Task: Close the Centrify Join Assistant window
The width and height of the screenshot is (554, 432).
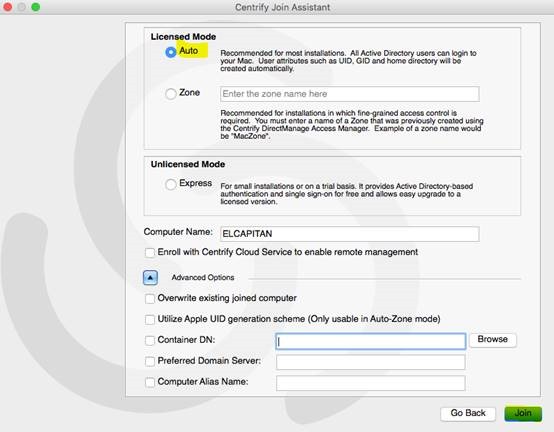Action: point(7,7)
